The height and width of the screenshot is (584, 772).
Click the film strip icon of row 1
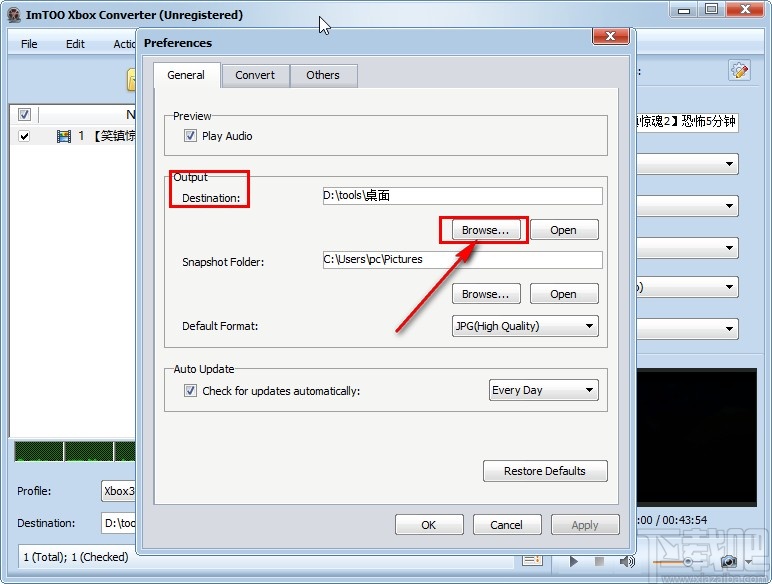point(64,136)
